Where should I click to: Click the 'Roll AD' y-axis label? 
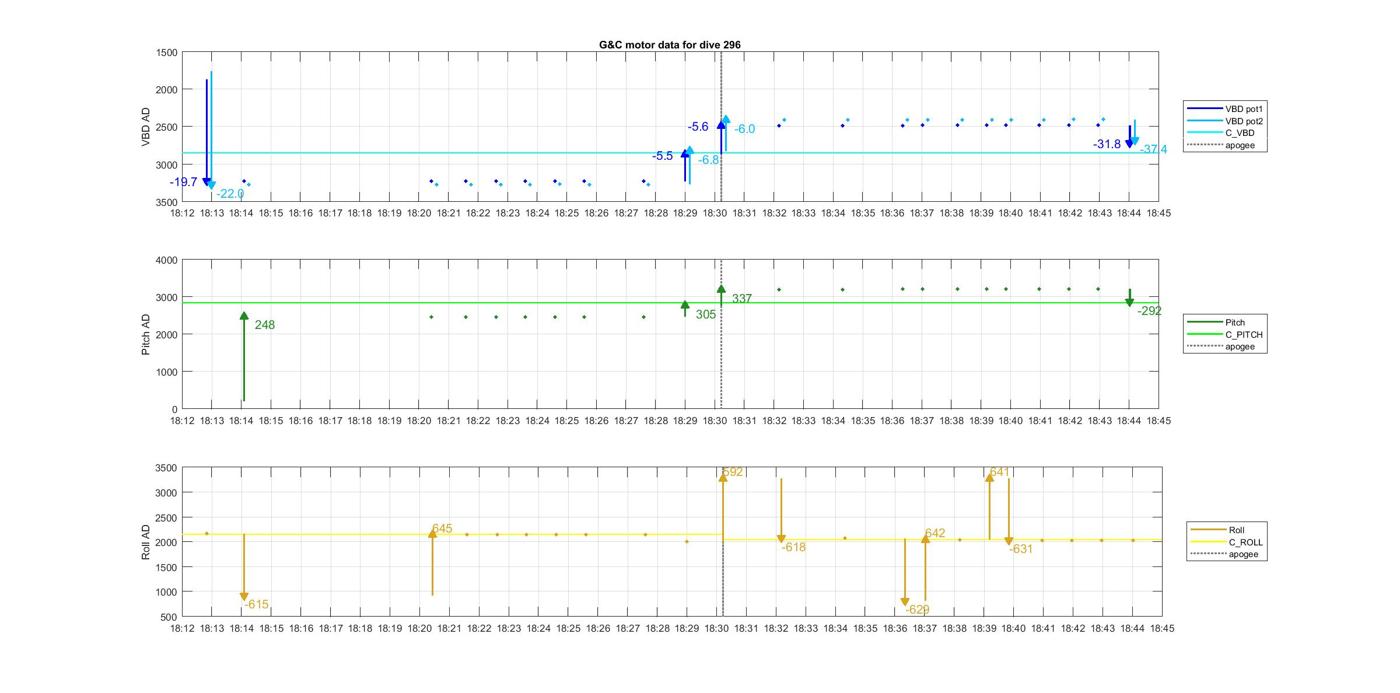[x=147, y=542]
